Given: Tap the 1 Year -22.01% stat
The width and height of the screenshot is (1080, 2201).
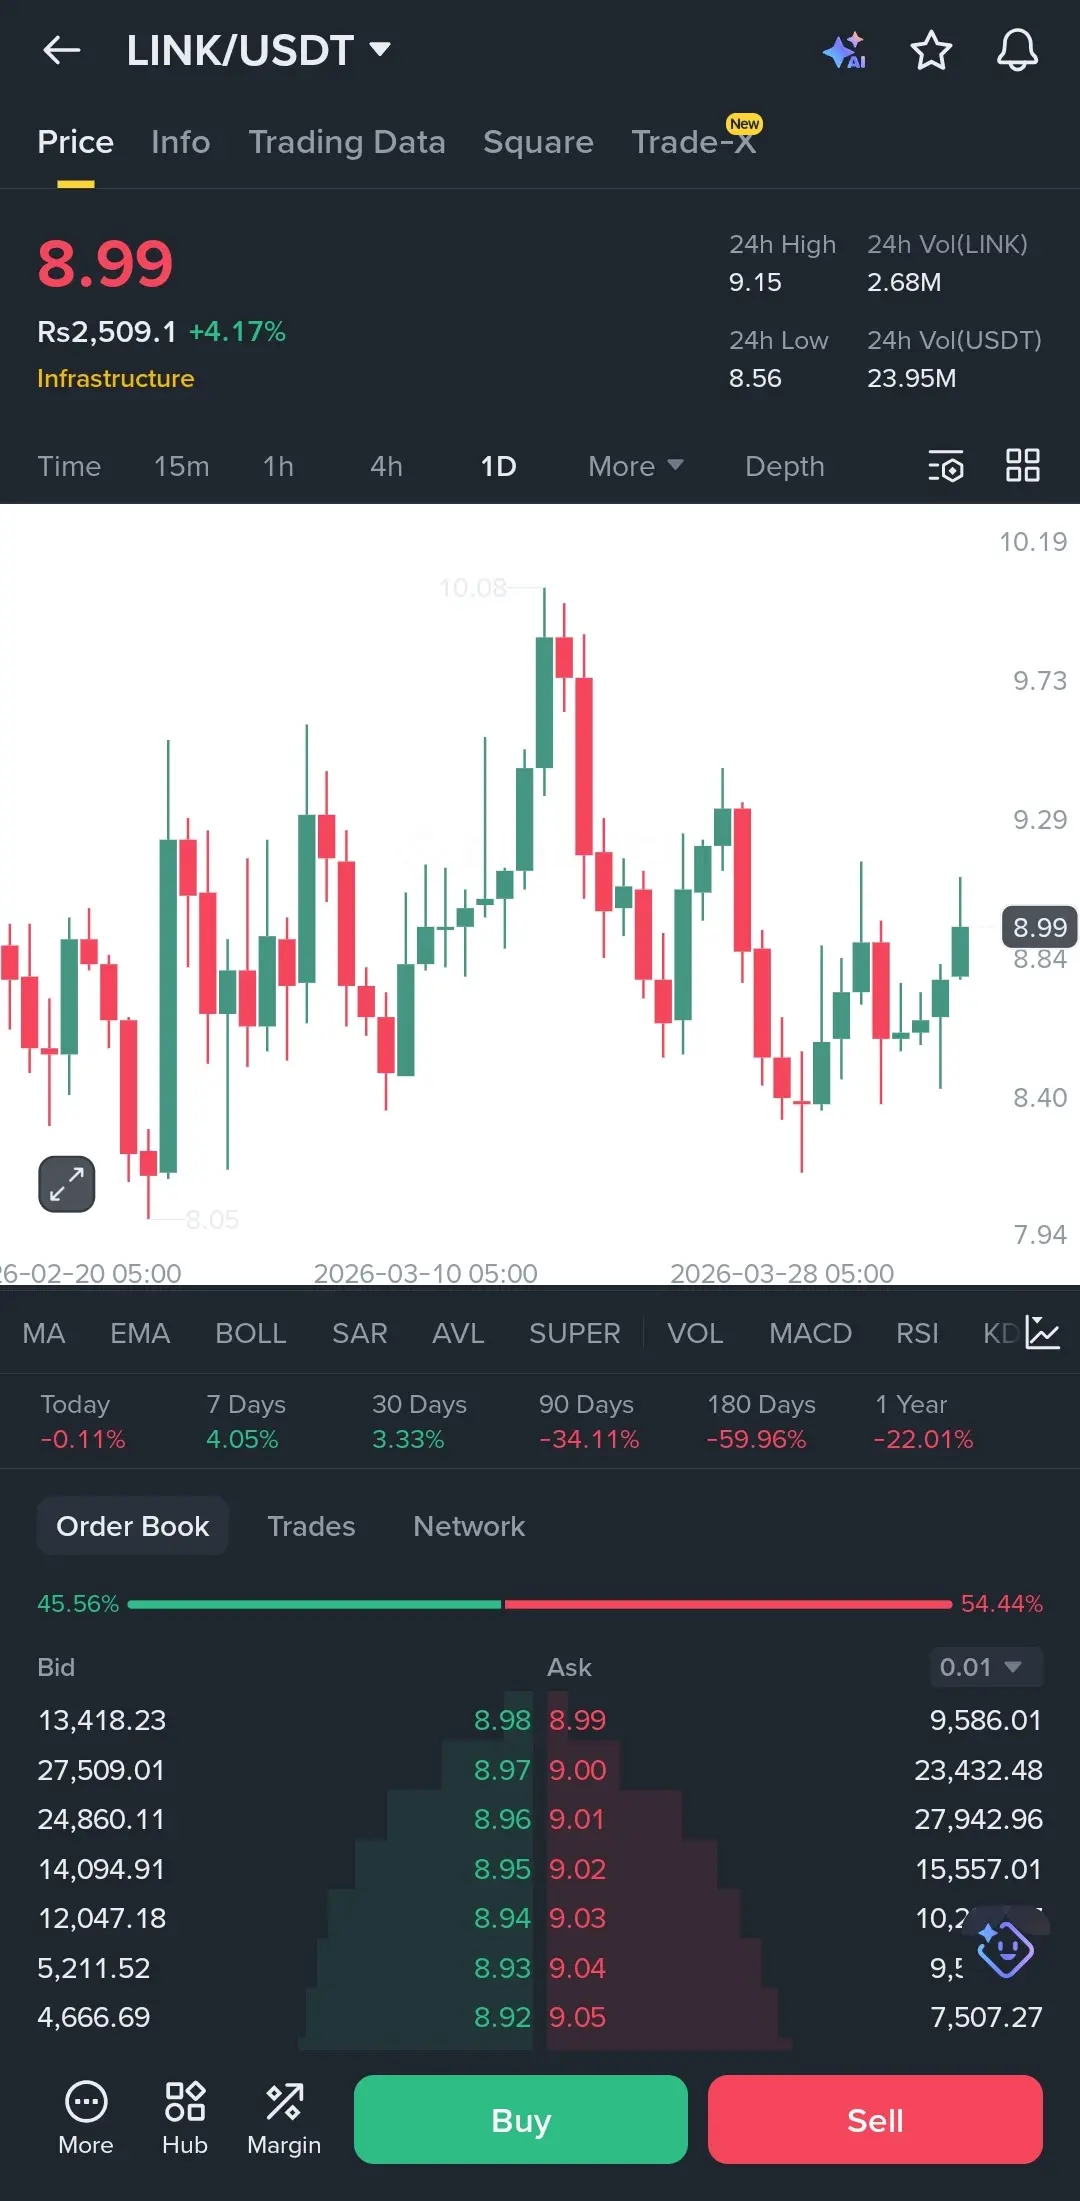Looking at the screenshot, I should pyautogui.click(x=924, y=1422).
